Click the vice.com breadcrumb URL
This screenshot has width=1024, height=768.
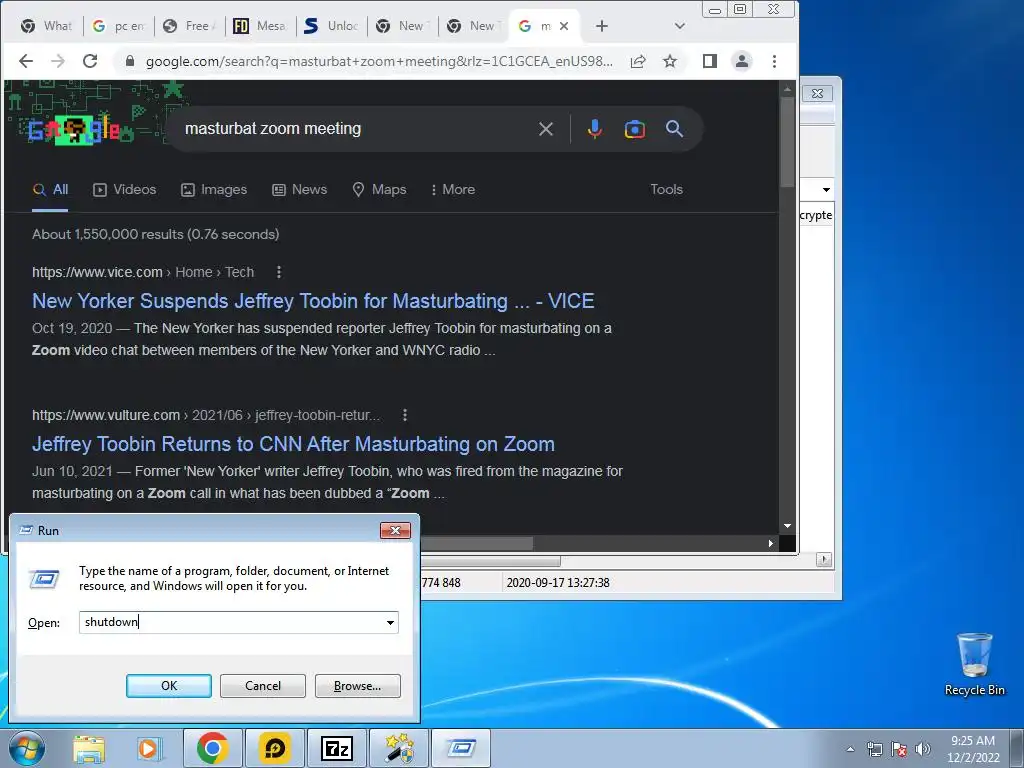(143, 272)
